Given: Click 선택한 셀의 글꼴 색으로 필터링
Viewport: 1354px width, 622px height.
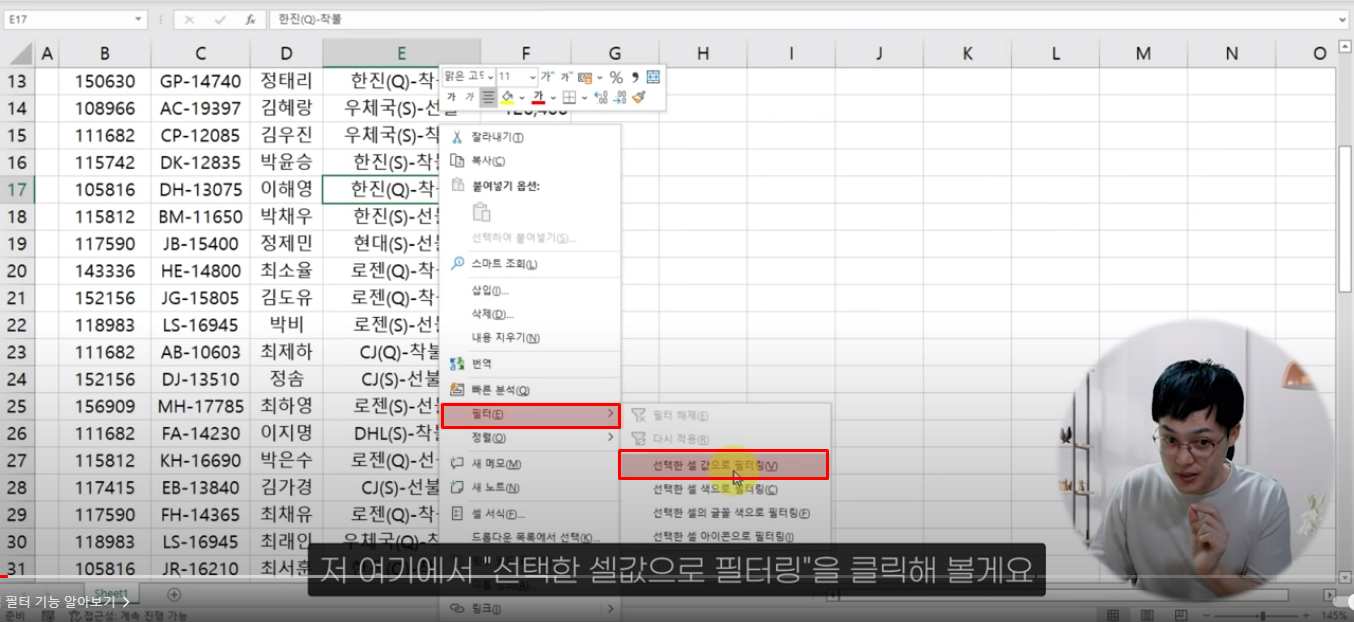Looking at the screenshot, I should [x=724, y=513].
